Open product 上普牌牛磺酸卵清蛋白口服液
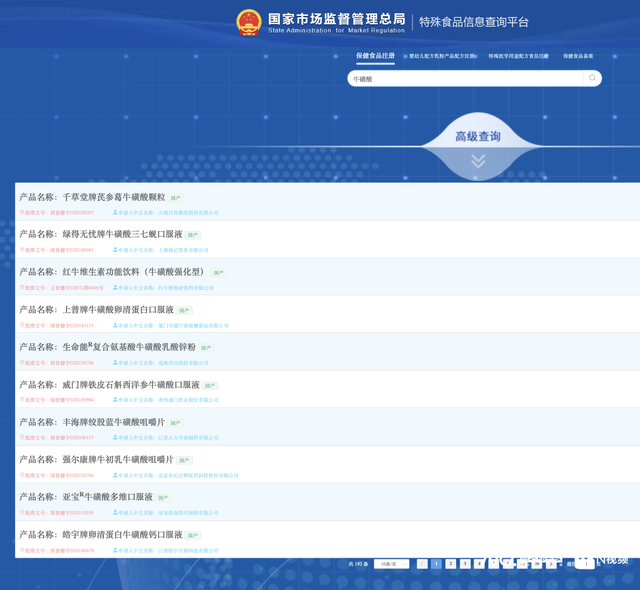640x590 pixels. pyautogui.click(x=118, y=310)
